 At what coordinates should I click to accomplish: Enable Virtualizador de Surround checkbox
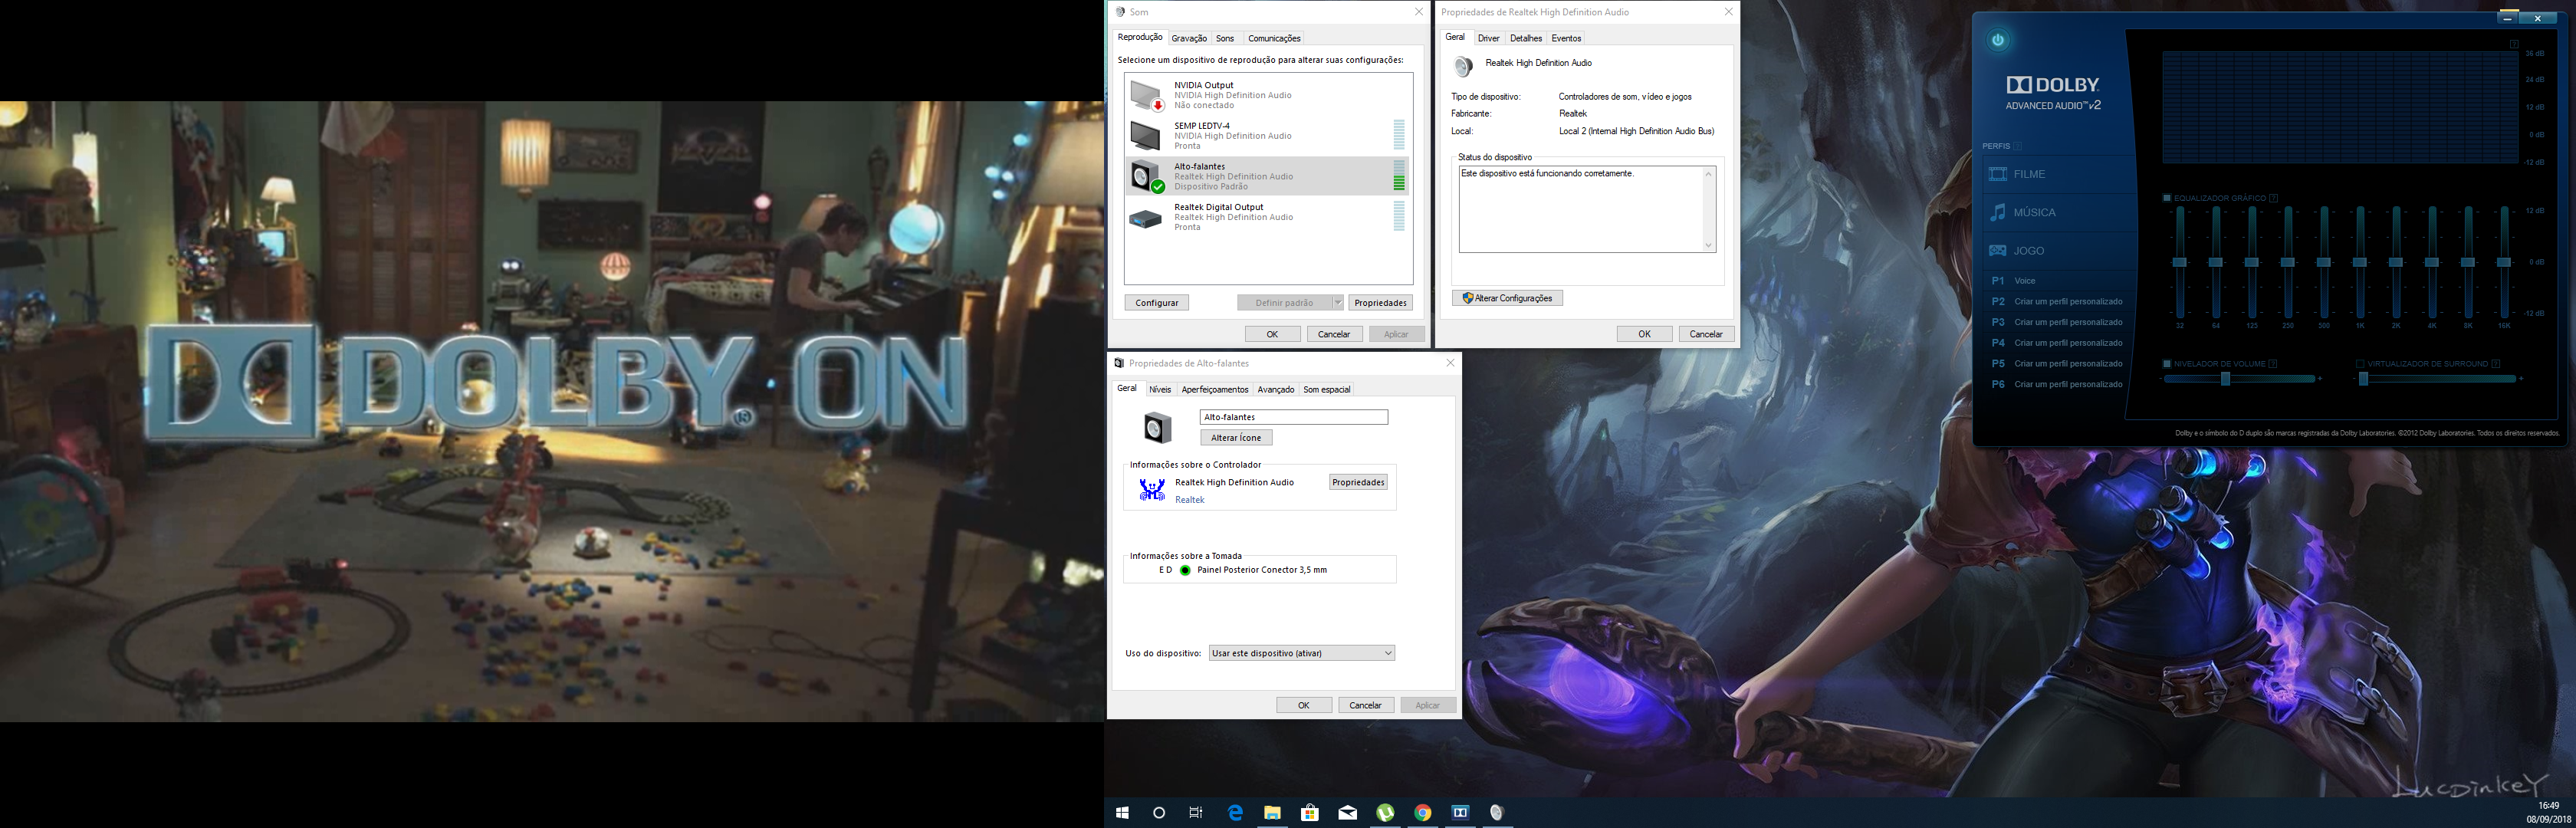click(x=2360, y=364)
